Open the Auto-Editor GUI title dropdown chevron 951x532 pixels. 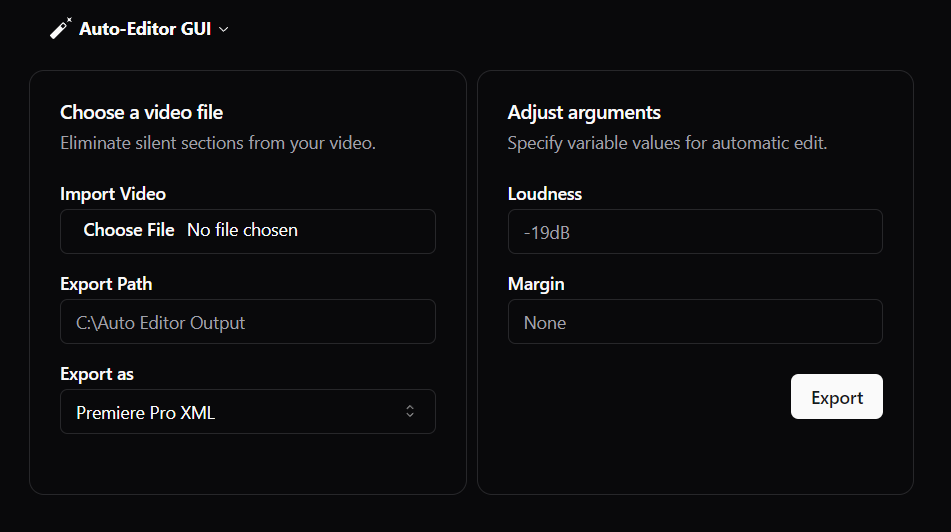[x=224, y=30]
